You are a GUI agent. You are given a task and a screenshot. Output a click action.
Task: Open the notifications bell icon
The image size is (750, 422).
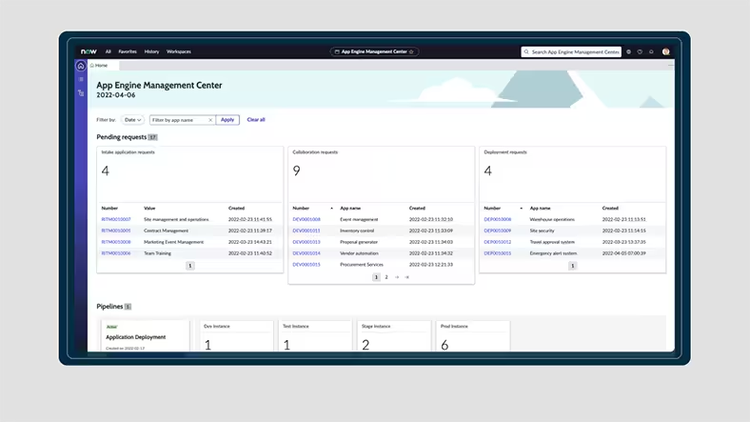[651, 52]
